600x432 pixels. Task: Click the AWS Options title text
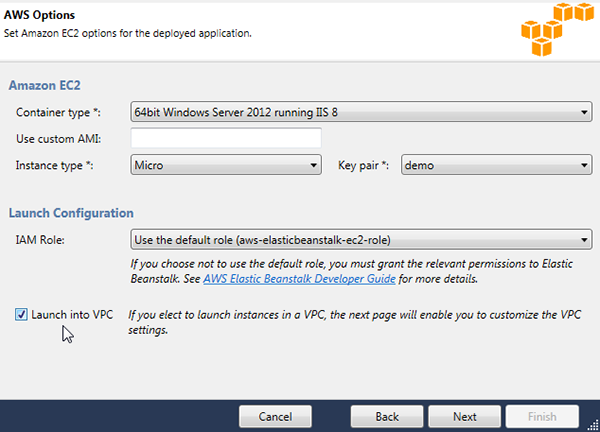point(39,15)
